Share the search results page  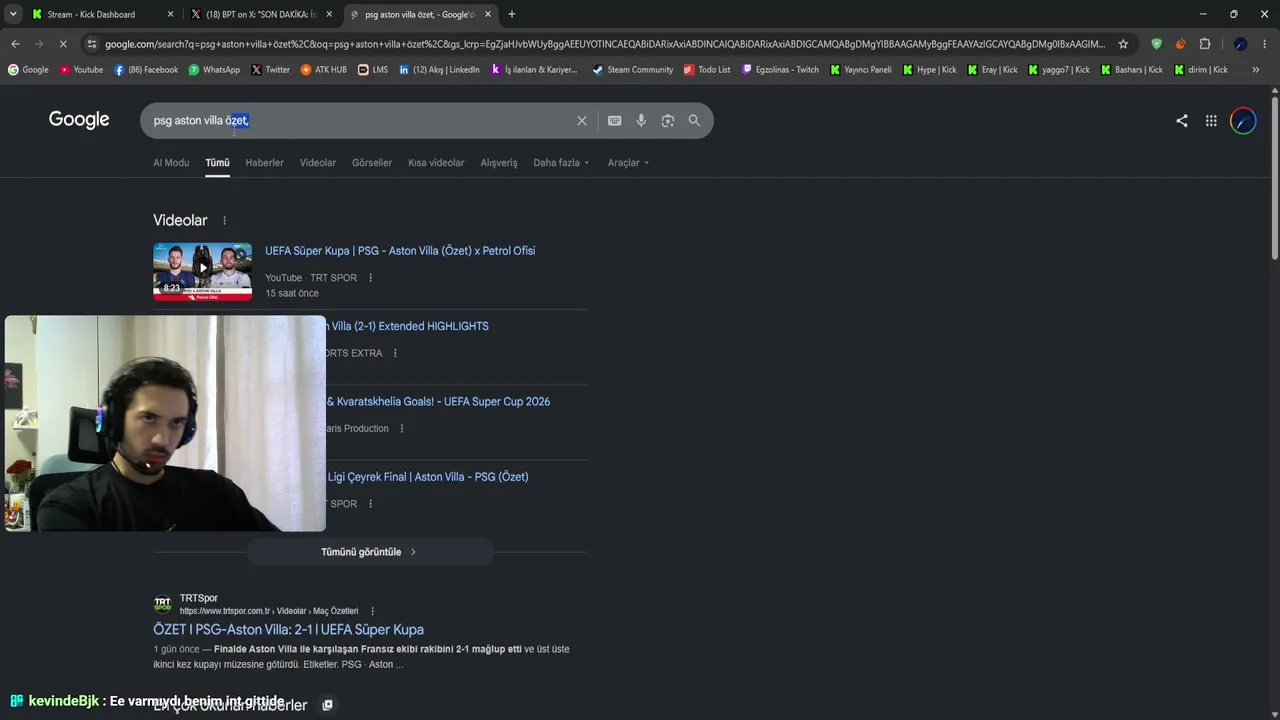[1182, 121]
